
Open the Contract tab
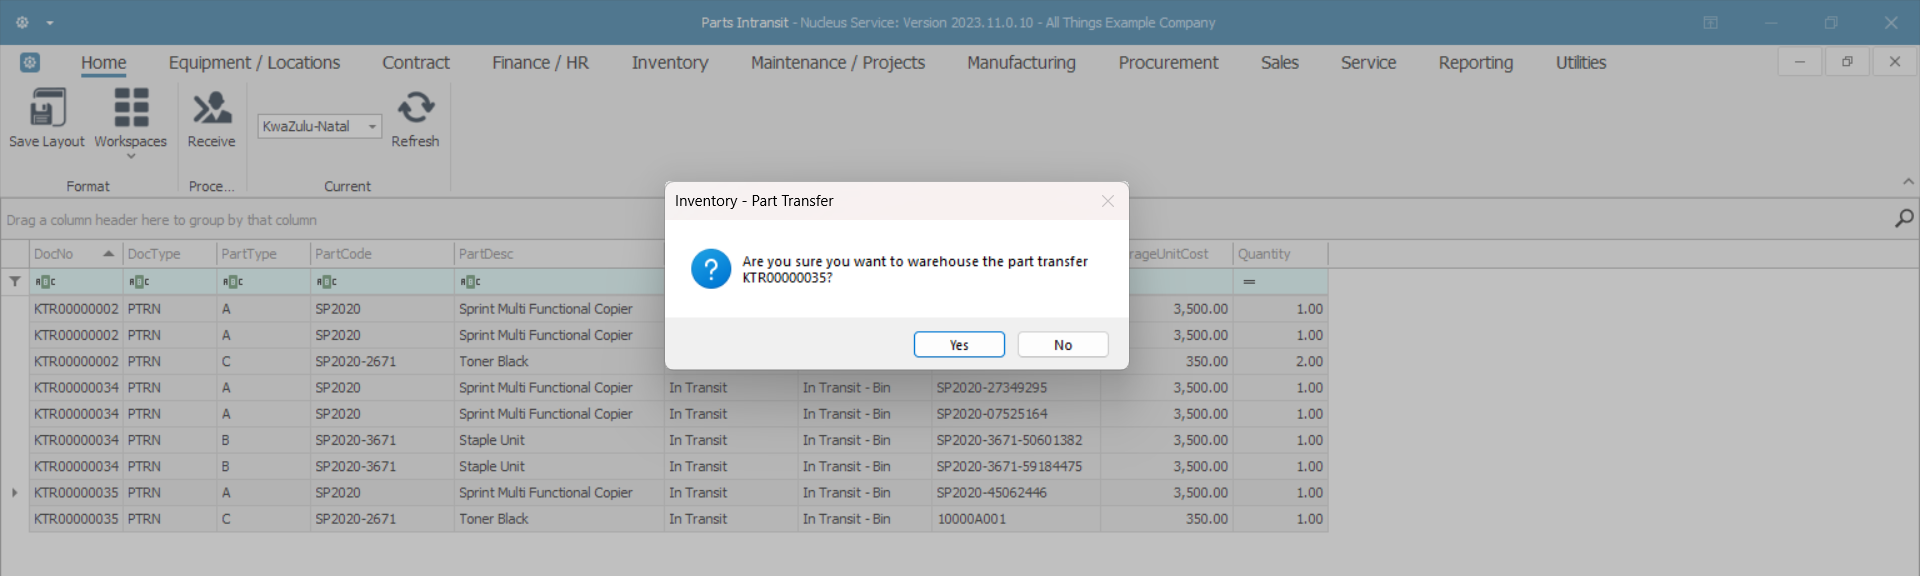[416, 63]
